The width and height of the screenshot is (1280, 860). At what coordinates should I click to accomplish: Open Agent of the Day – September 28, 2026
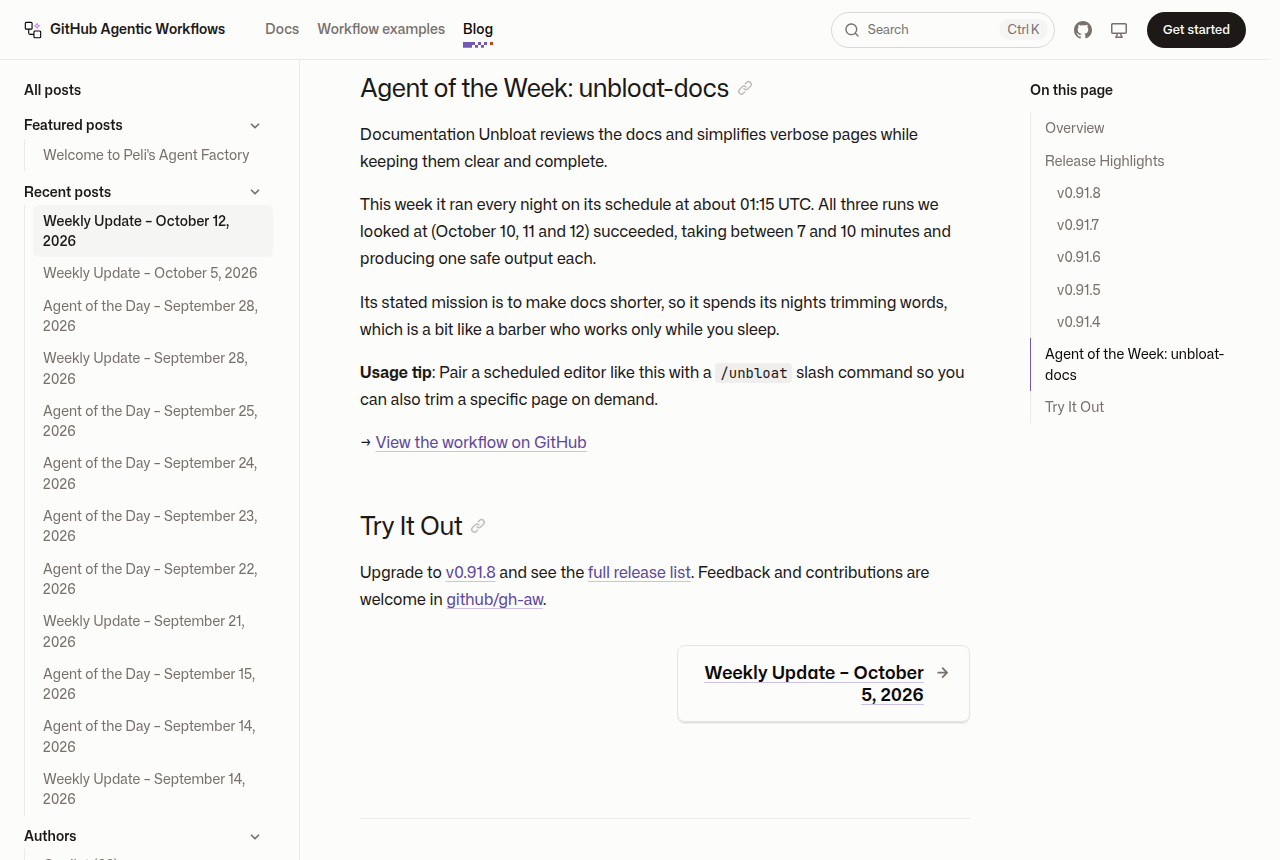click(151, 316)
